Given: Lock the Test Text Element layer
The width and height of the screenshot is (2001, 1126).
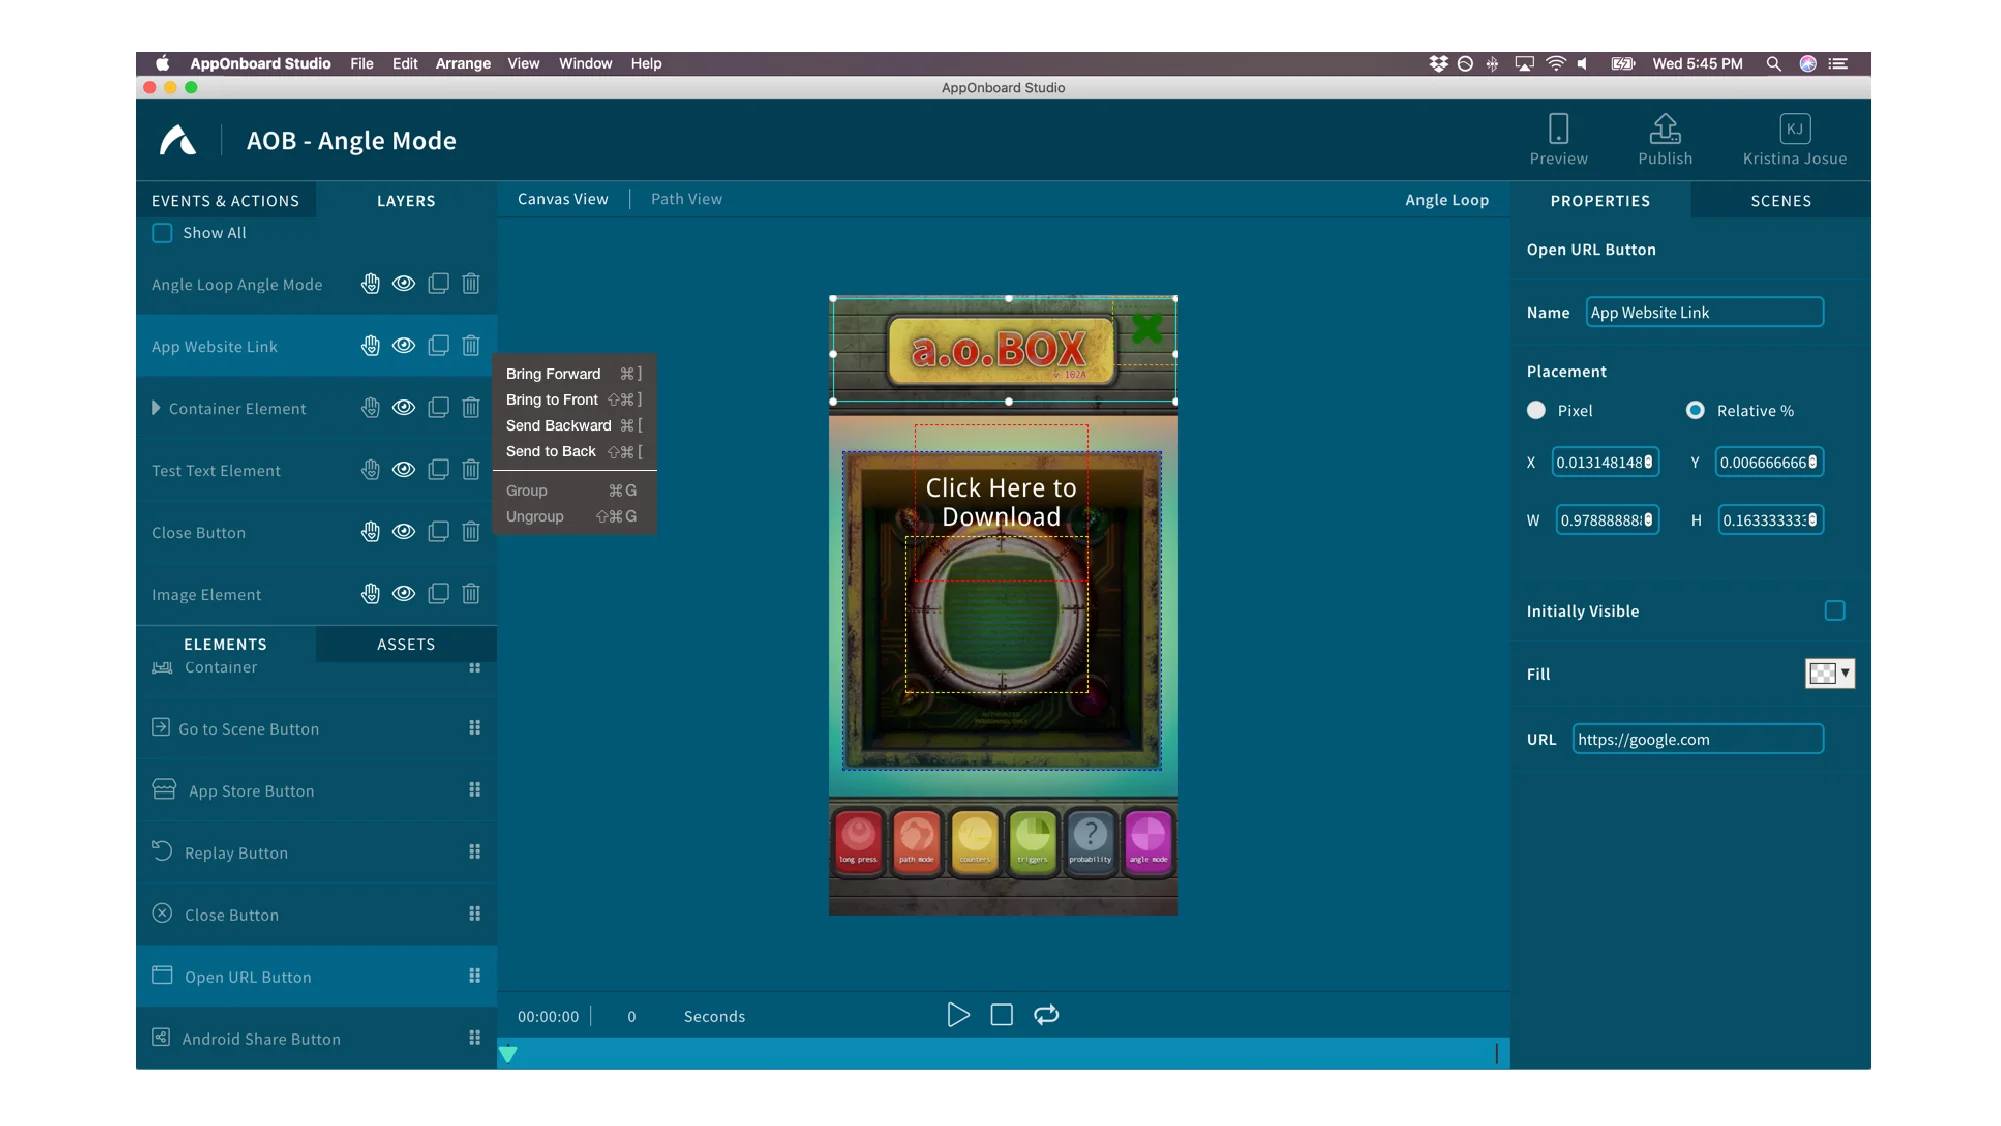Looking at the screenshot, I should pyautogui.click(x=370, y=469).
